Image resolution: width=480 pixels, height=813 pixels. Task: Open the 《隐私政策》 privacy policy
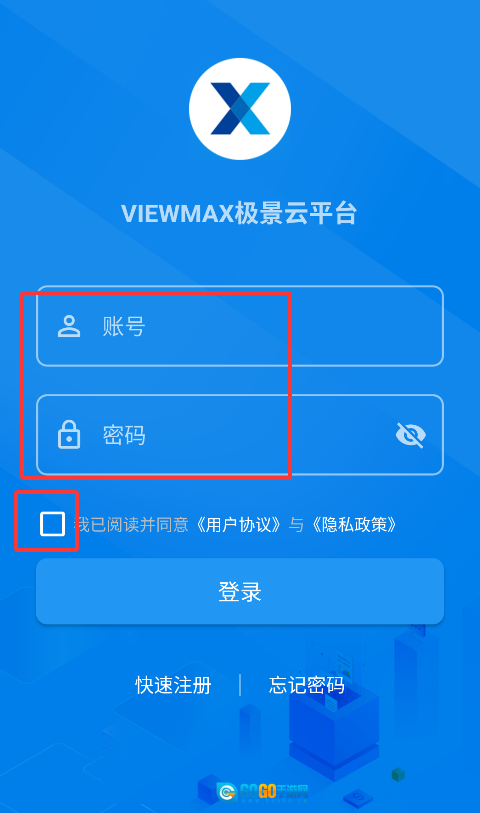point(356,525)
